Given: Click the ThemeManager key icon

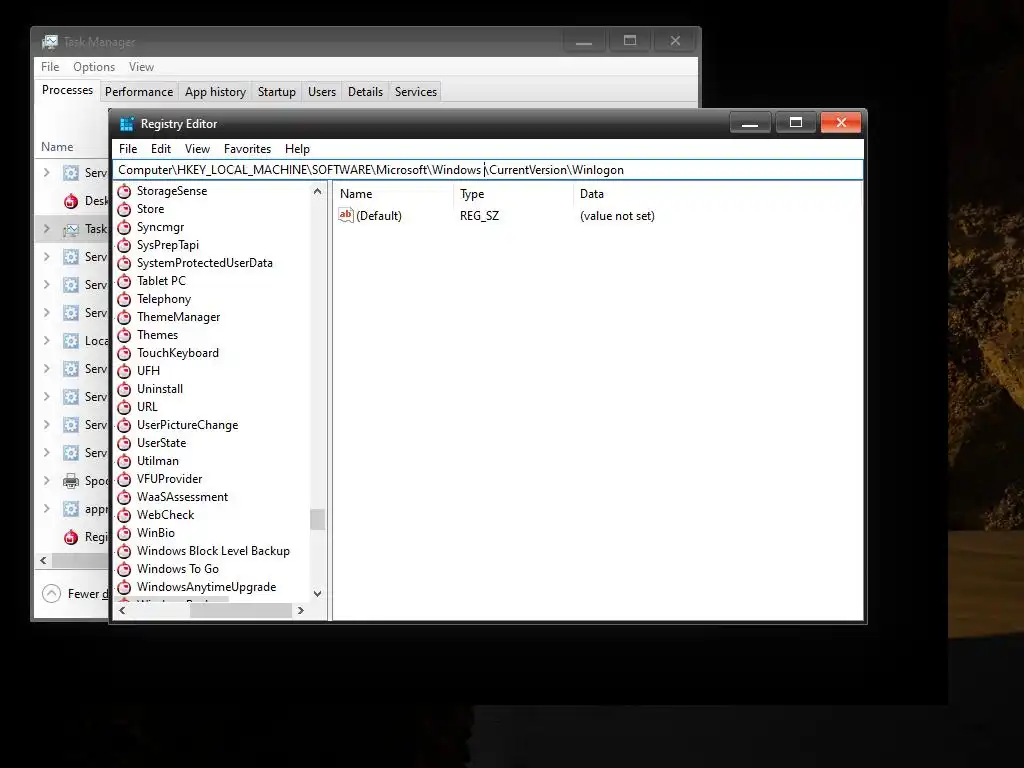Looking at the screenshot, I should [124, 317].
